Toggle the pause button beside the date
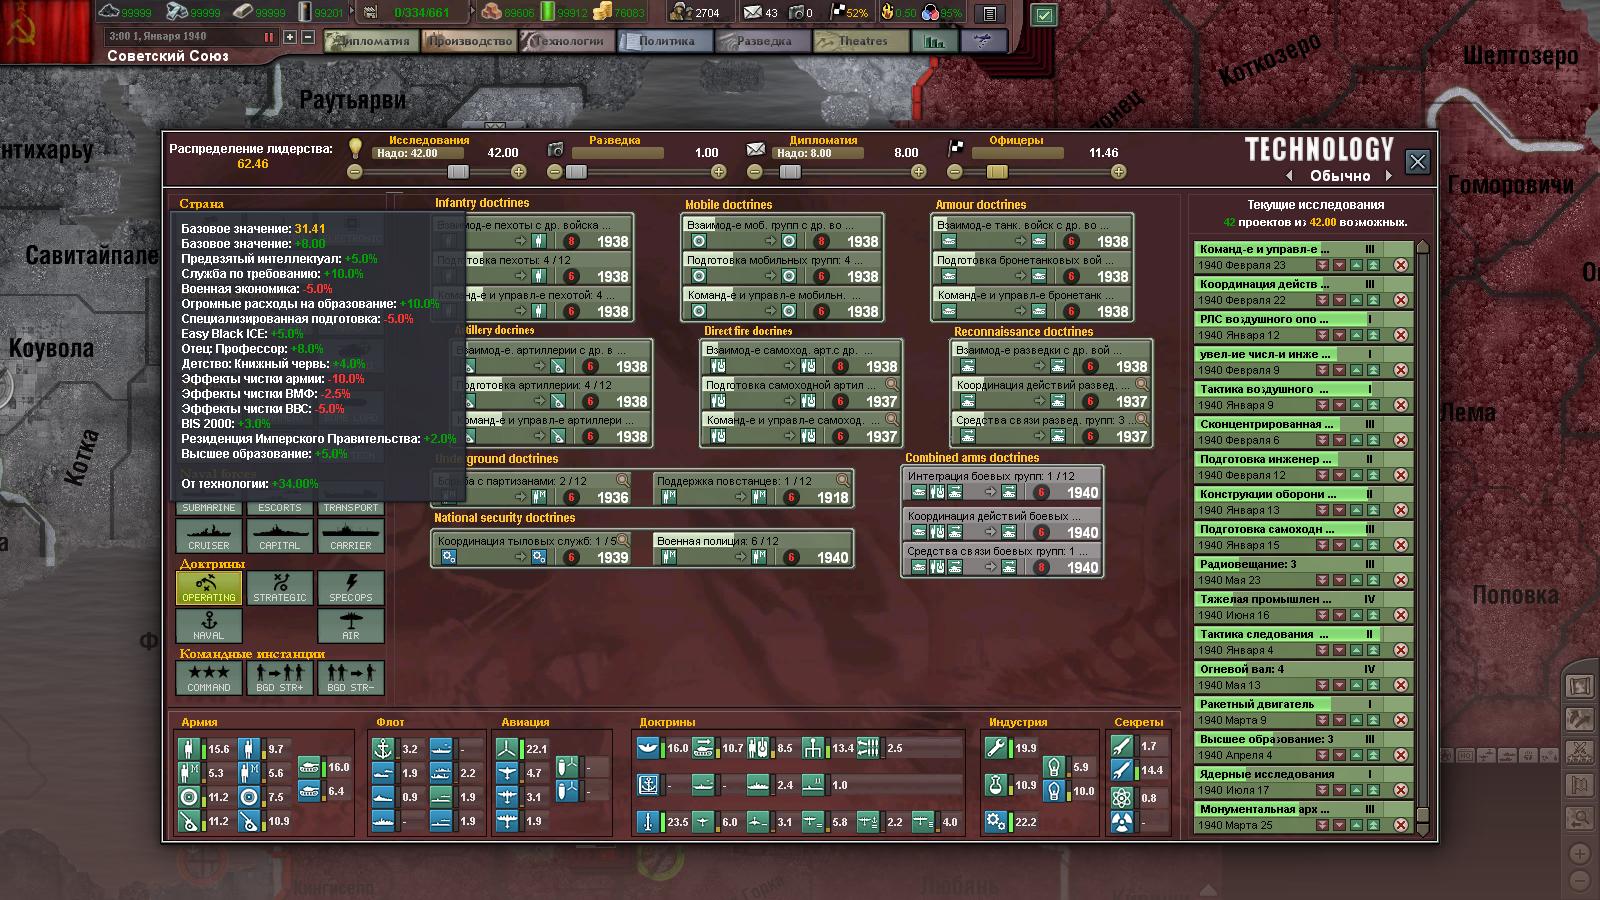The width and height of the screenshot is (1600, 900). [x=268, y=37]
